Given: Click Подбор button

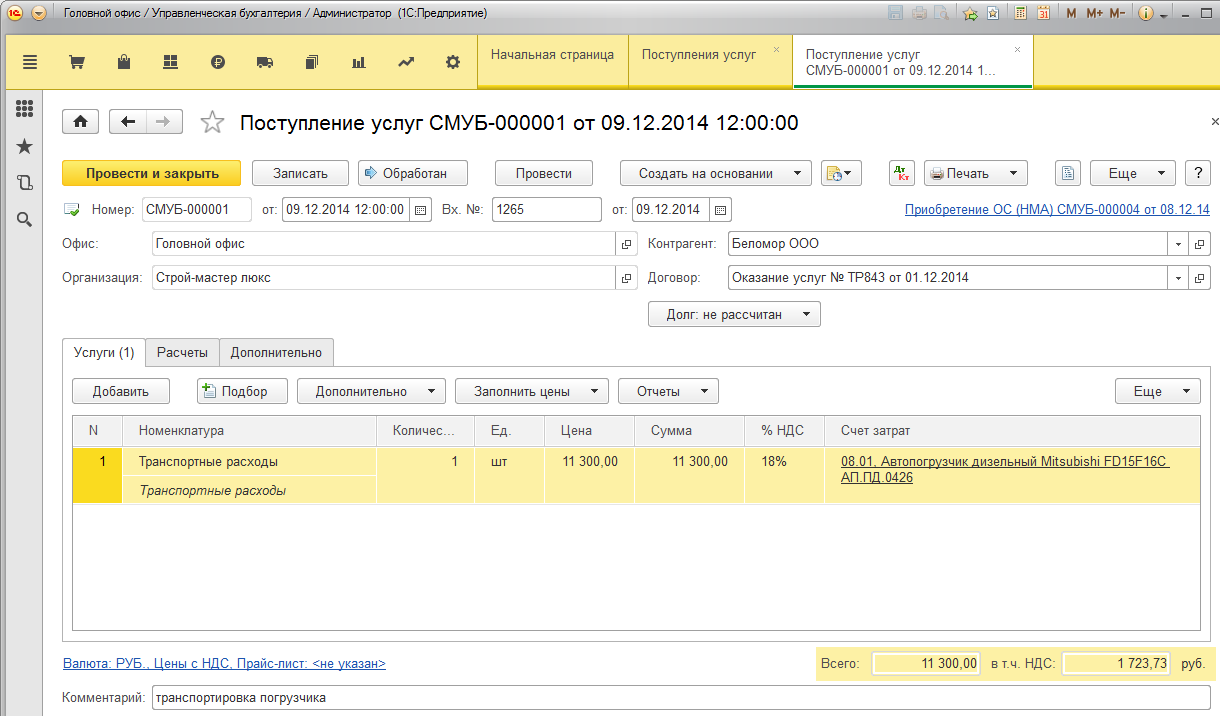Looking at the screenshot, I should click(x=243, y=391).
